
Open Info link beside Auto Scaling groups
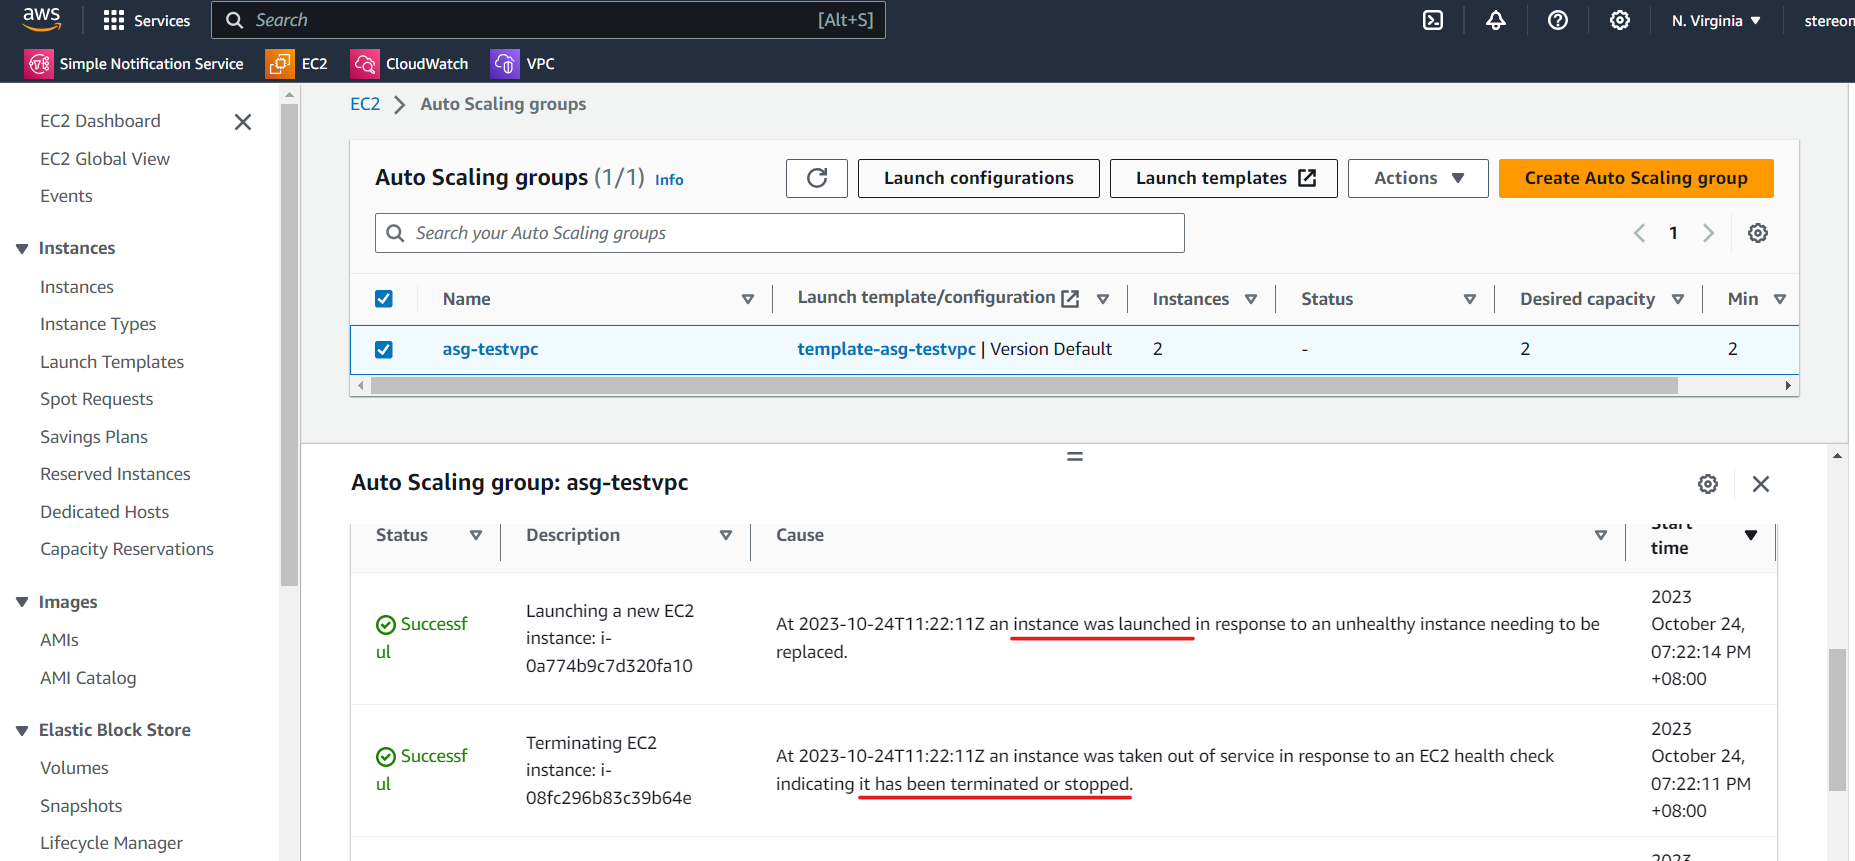point(669,180)
